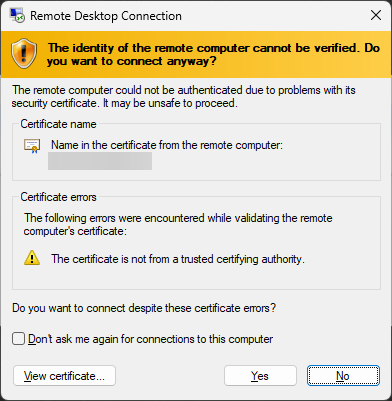
Task: Click the Certificate errors group label
Action: pos(58,197)
